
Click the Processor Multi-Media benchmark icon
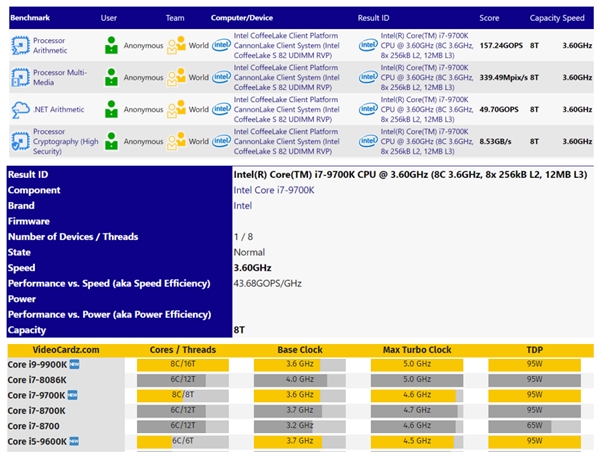tap(20, 77)
